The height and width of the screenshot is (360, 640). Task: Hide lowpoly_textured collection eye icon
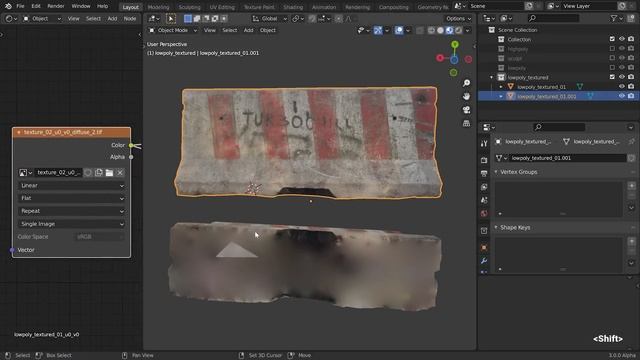[622, 77]
